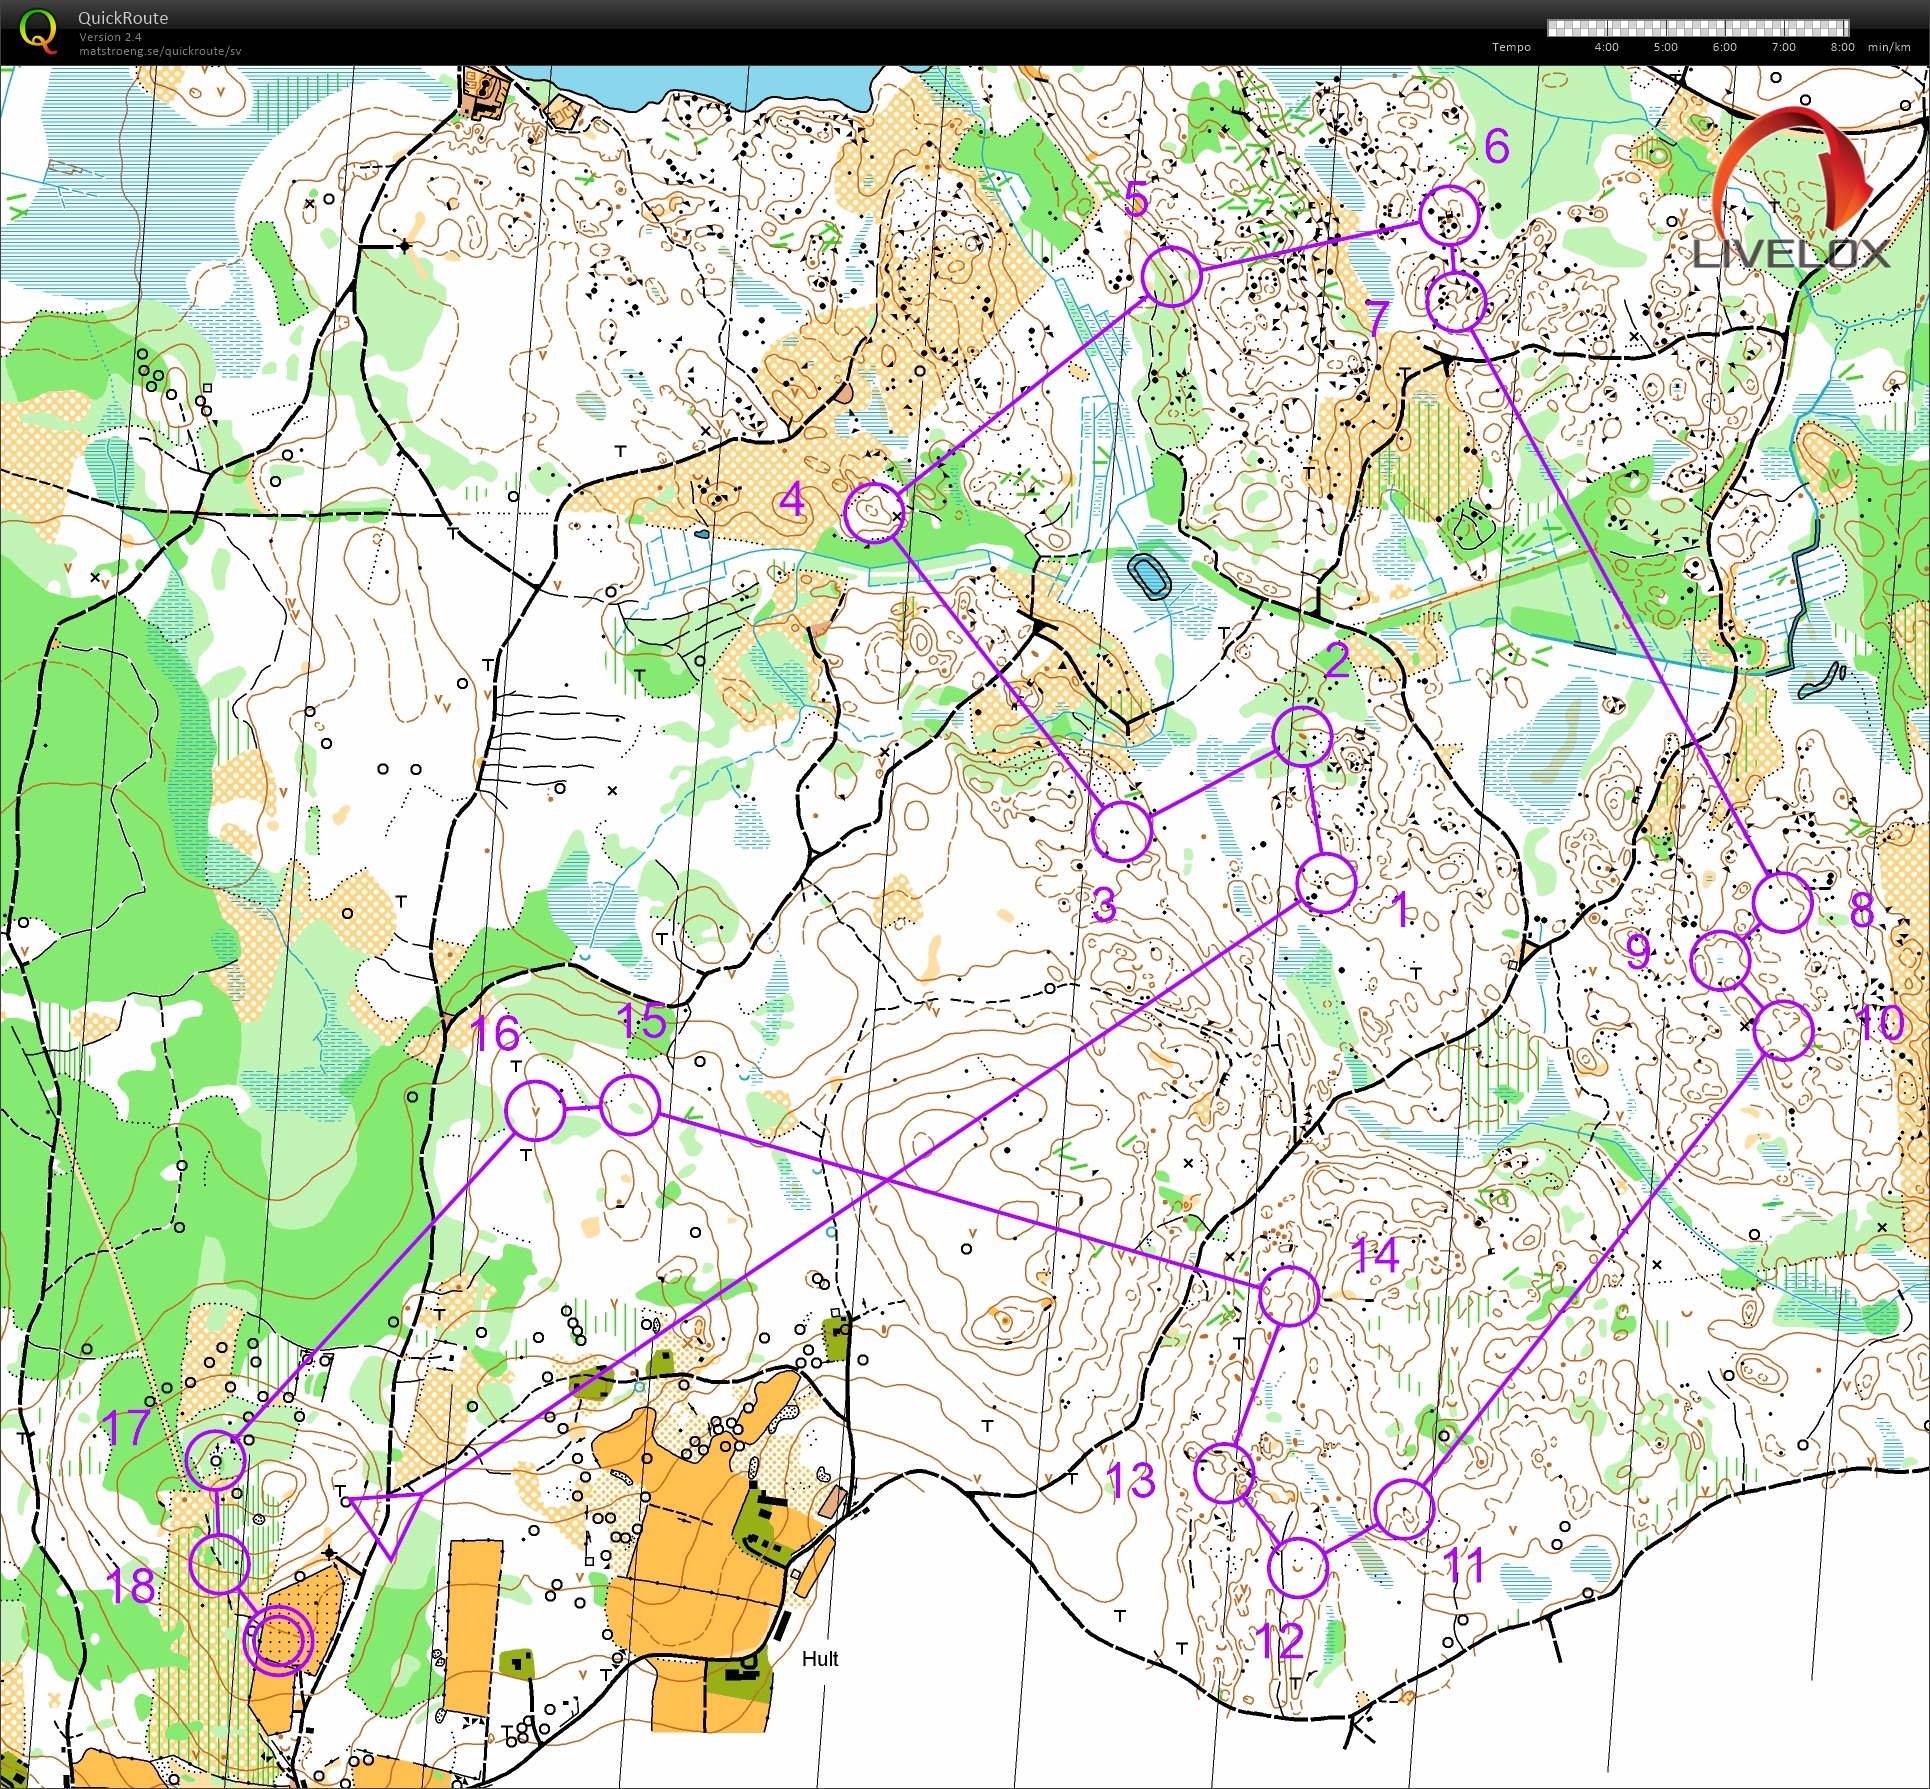Screen dimensions: 1930x1789
Task: Select the control circle for control 2
Action: click(x=1302, y=736)
